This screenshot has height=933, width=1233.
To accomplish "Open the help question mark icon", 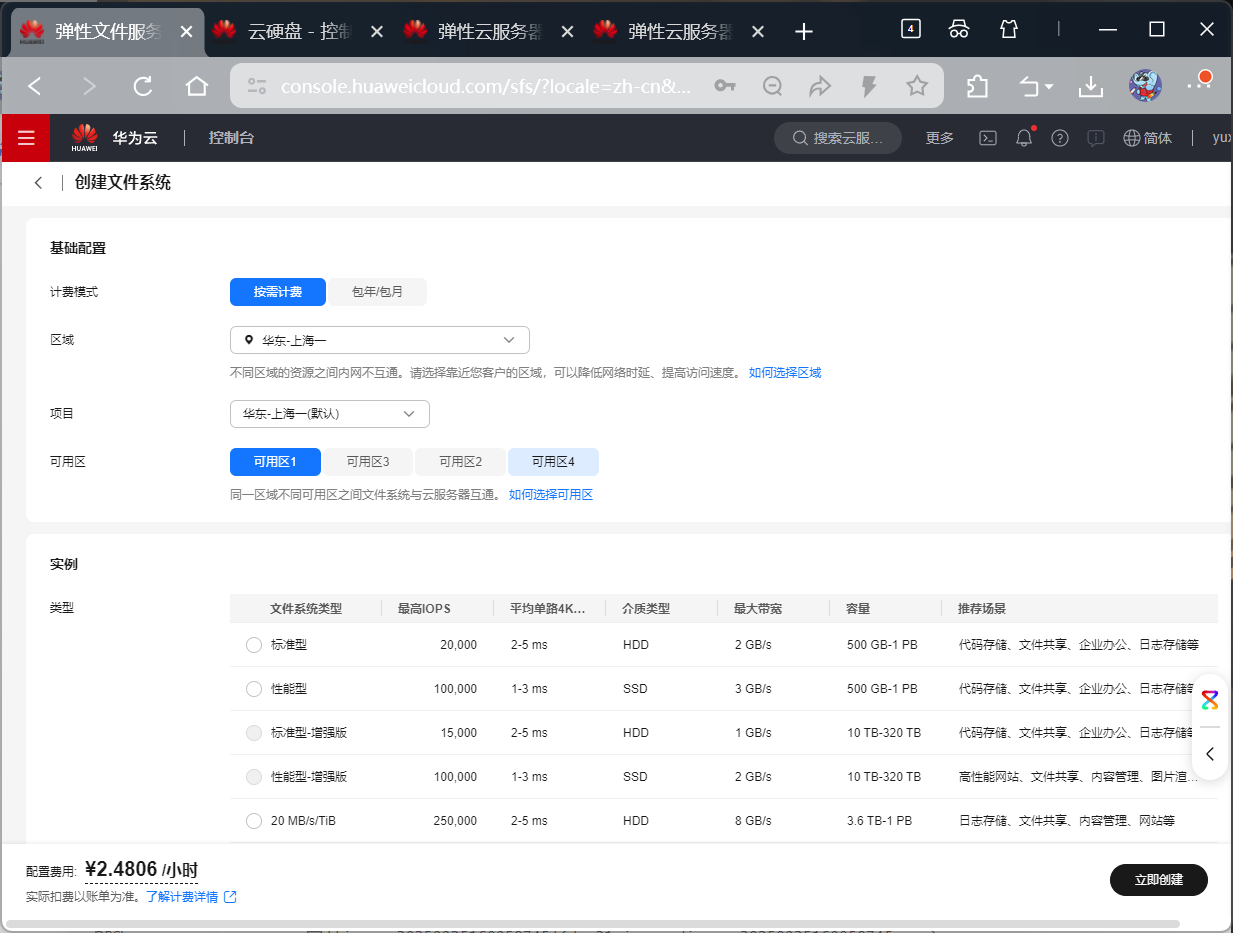I will click(x=1060, y=138).
